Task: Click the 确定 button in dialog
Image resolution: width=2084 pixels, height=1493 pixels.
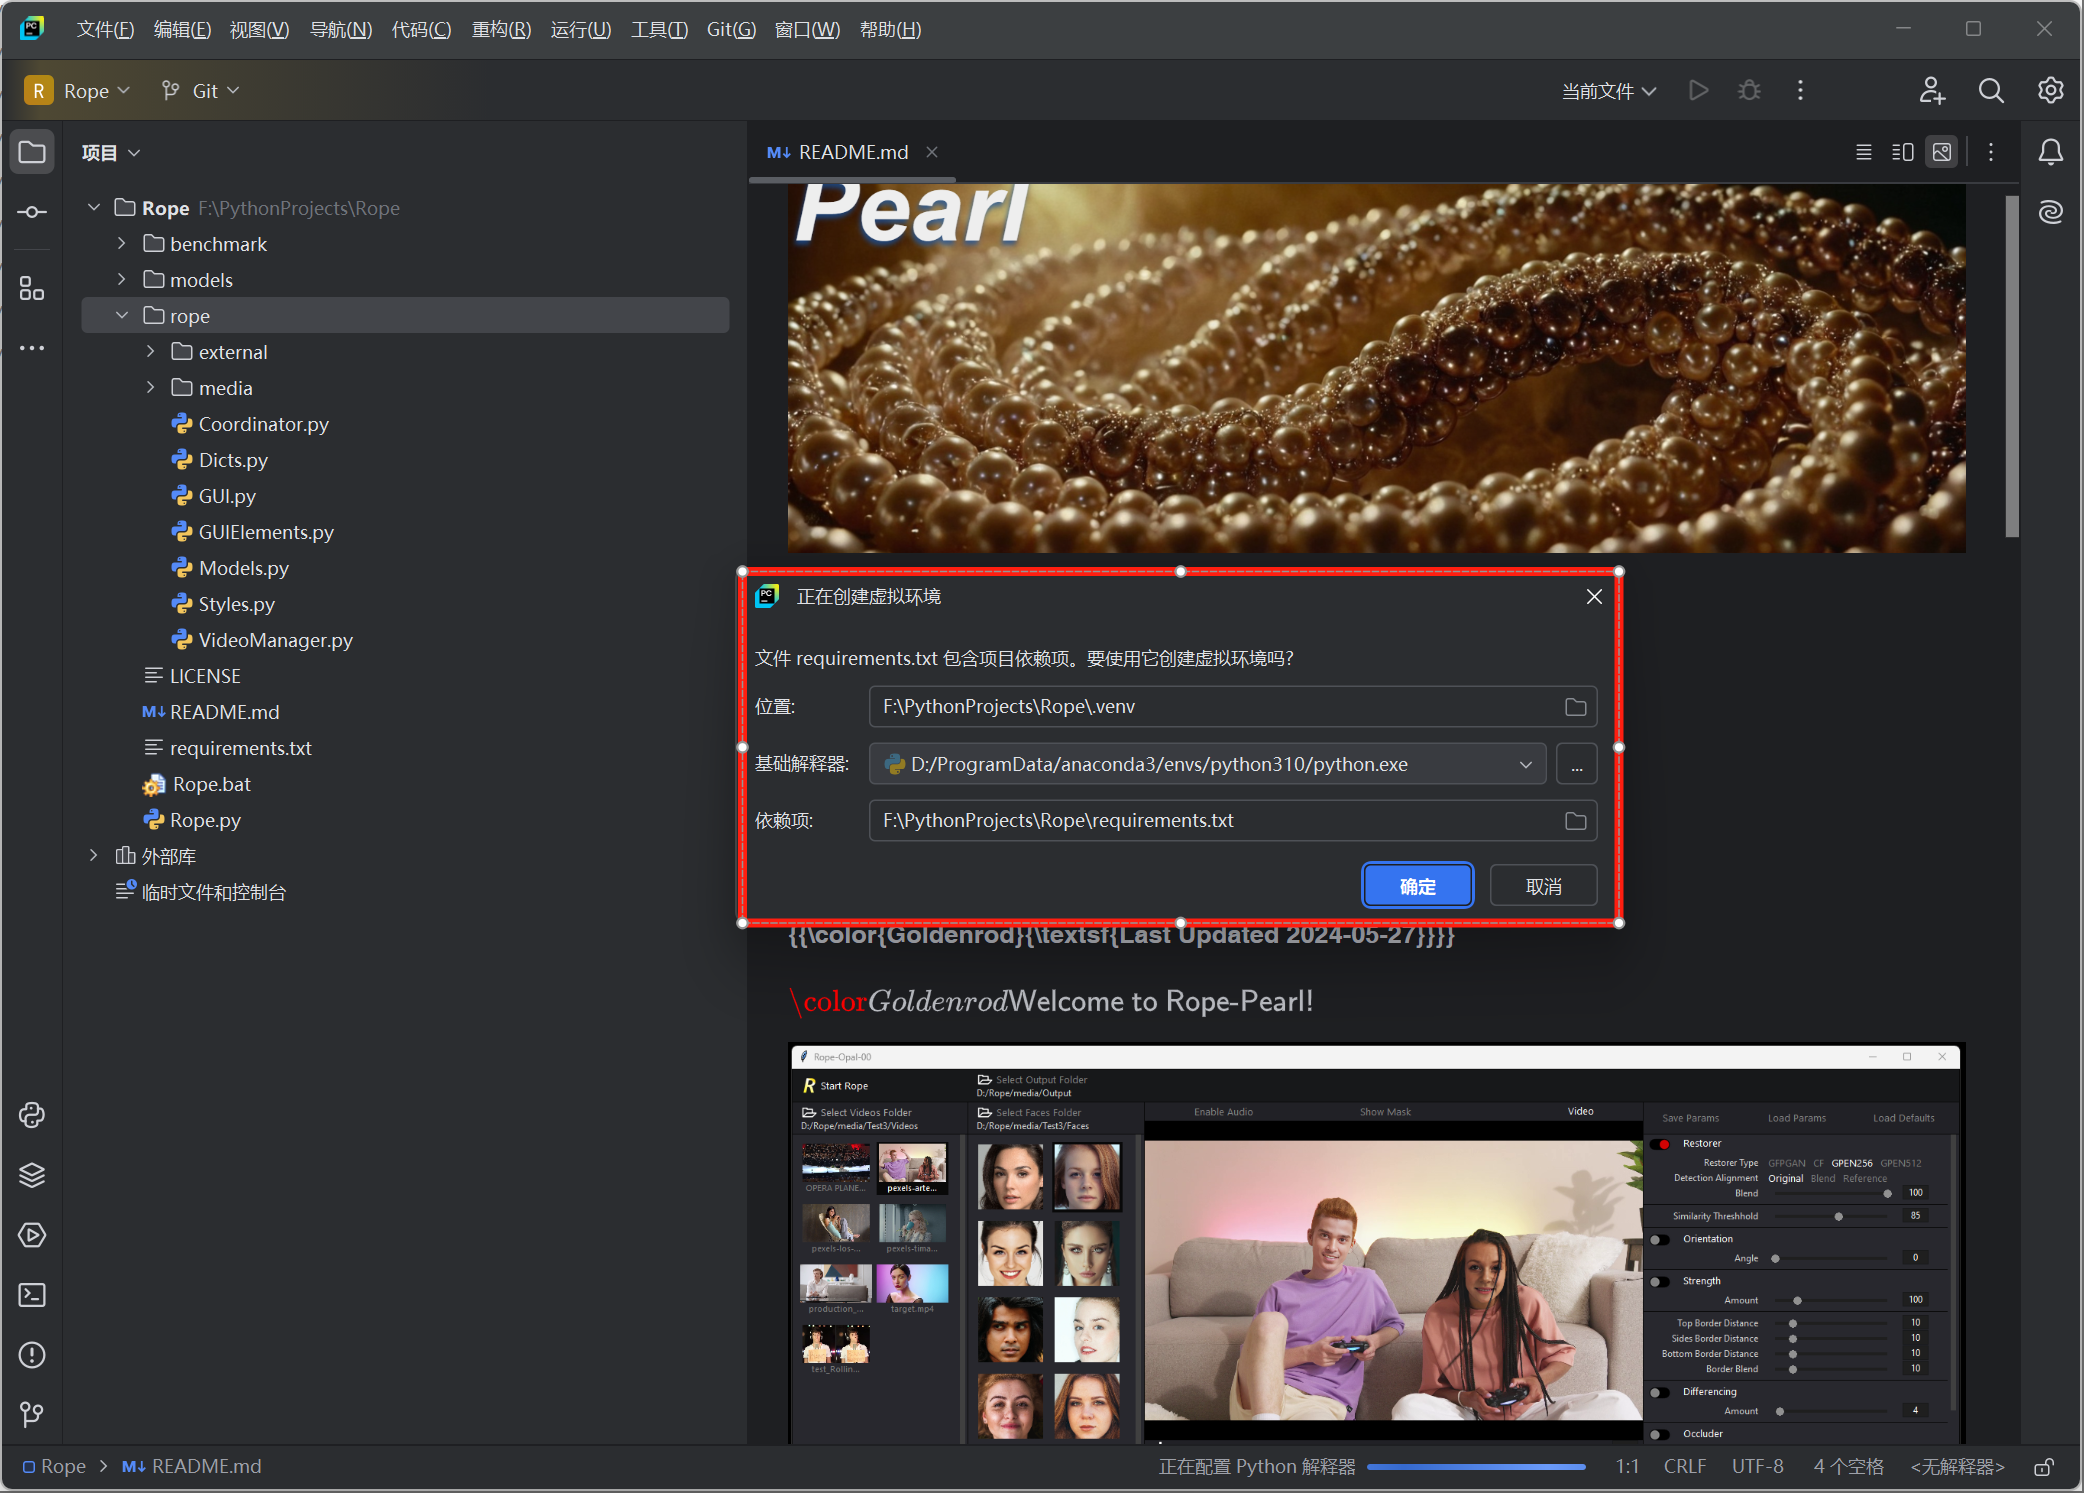Action: tap(1417, 886)
